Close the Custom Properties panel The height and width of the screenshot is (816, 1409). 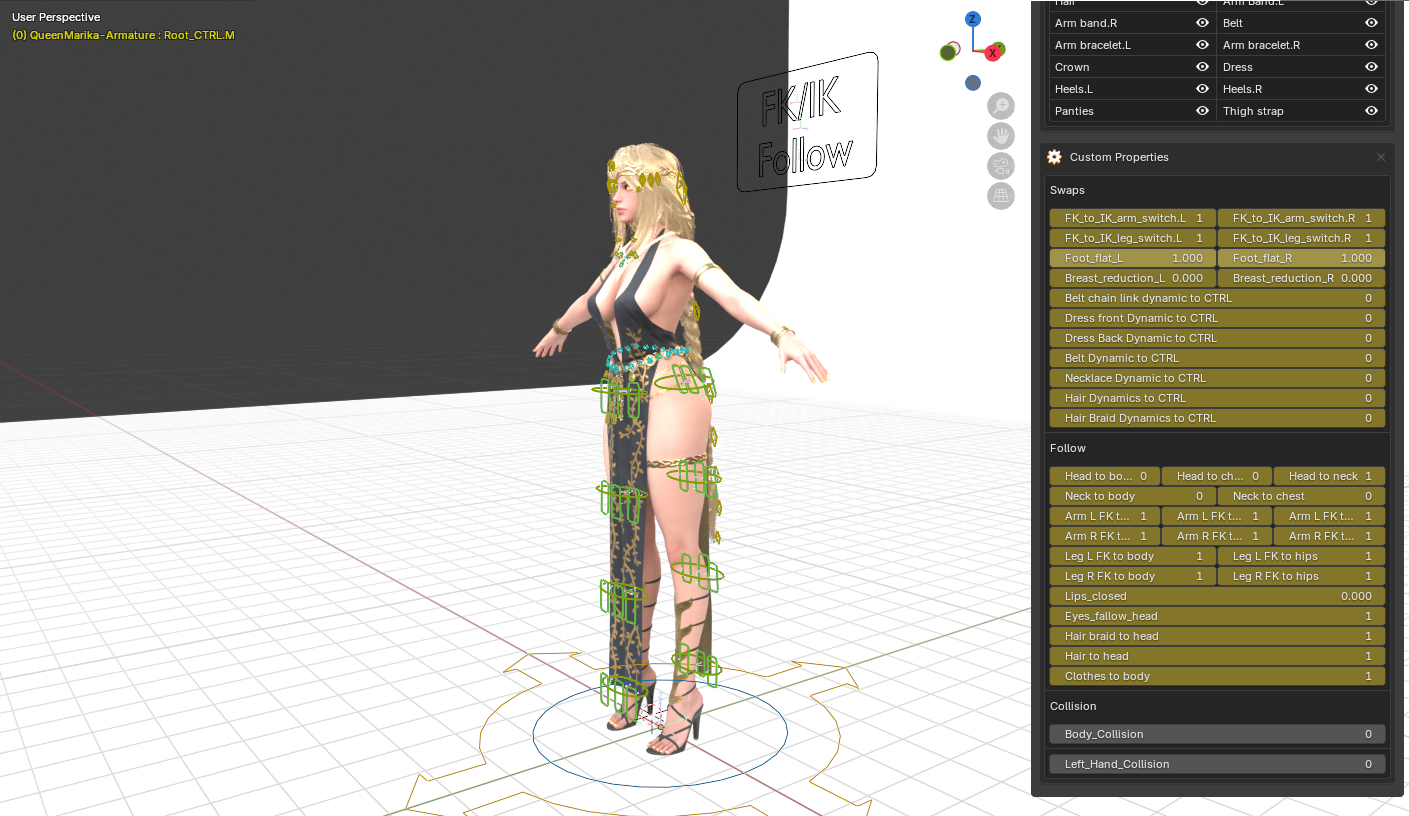coord(1381,157)
